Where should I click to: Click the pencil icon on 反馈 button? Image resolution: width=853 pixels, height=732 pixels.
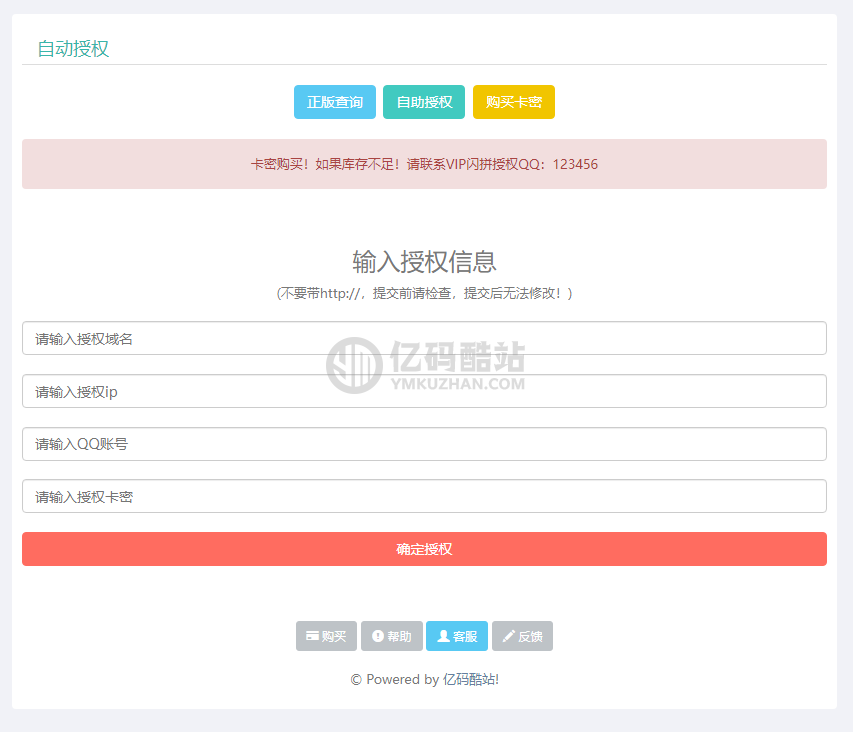point(508,636)
